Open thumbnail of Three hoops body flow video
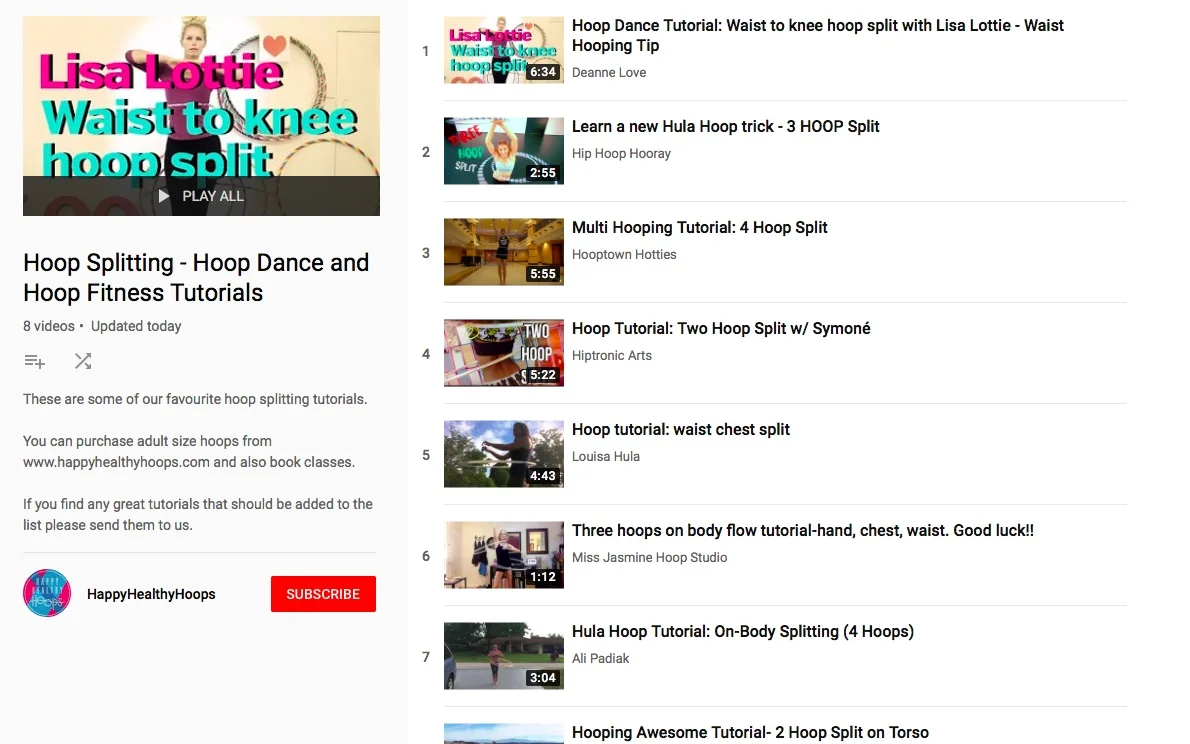Viewport: 1190px width, 744px height. pyautogui.click(x=504, y=555)
